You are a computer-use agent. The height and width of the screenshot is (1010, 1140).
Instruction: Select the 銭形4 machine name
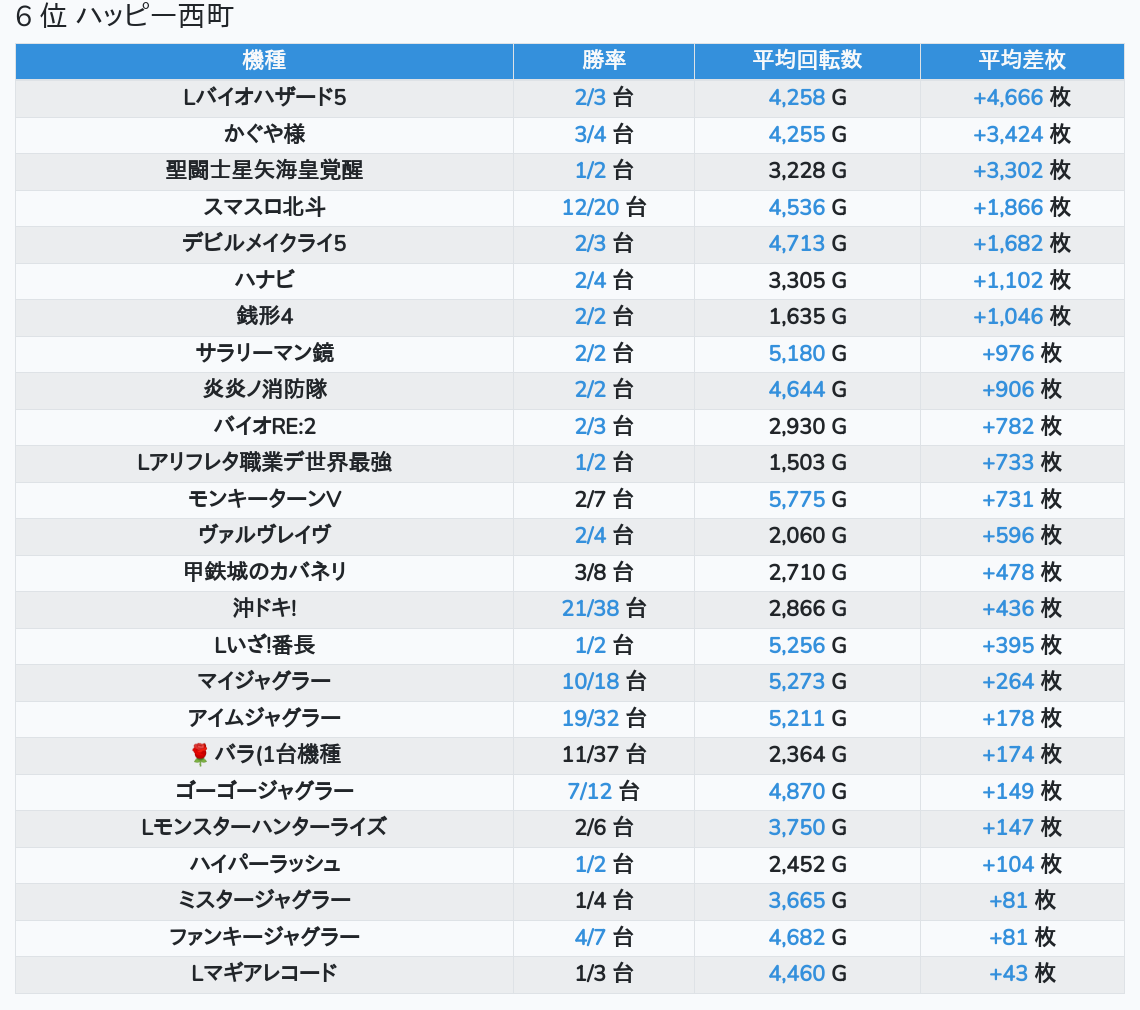click(265, 316)
